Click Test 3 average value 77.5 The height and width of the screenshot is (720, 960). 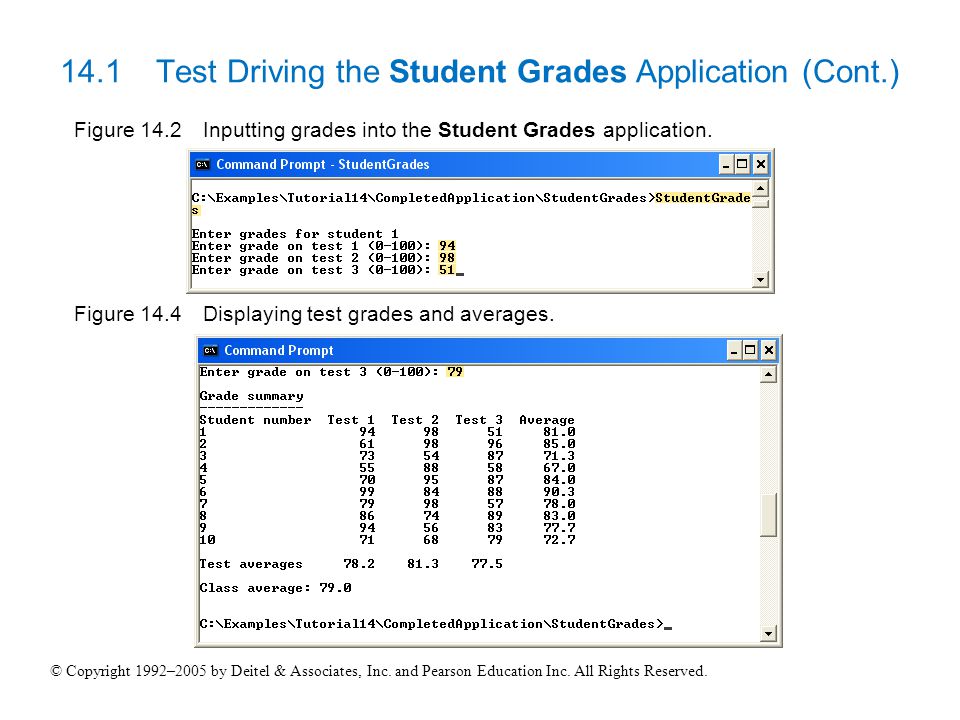pyautogui.click(x=487, y=564)
